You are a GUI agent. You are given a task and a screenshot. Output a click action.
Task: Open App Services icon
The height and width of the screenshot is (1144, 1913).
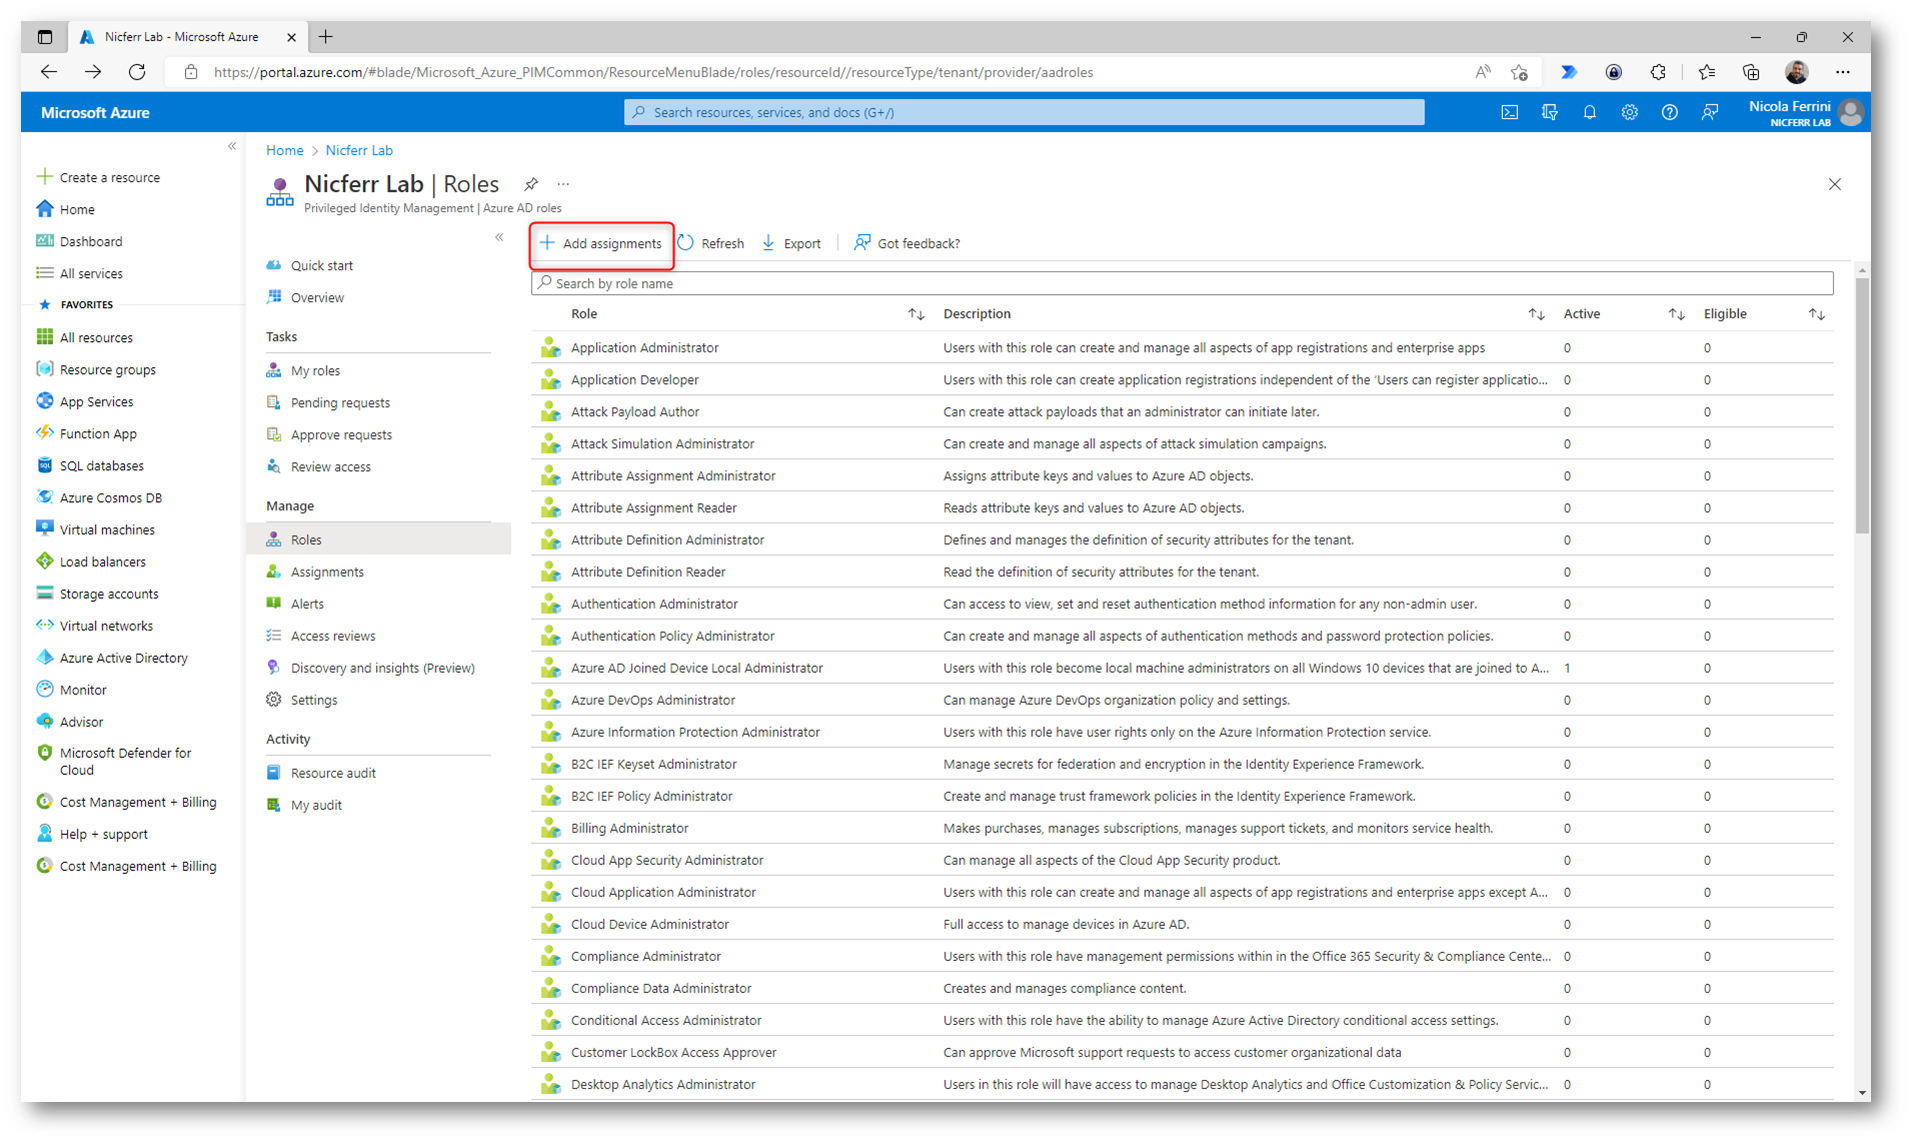(44, 401)
